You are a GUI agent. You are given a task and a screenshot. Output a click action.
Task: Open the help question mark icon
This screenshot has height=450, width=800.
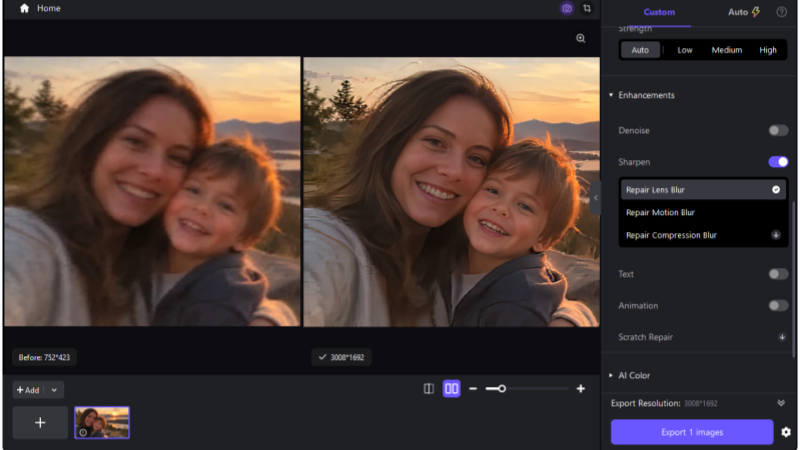tap(781, 12)
